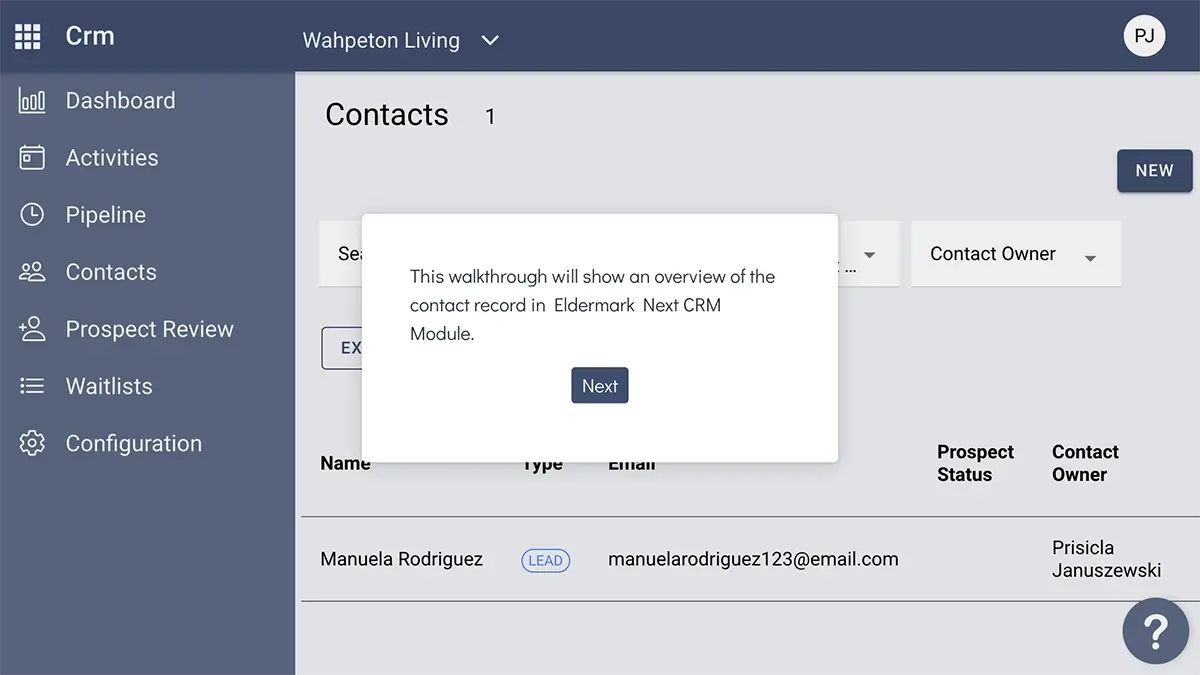Click the Waitlists list icon
Image resolution: width=1200 pixels, height=675 pixels.
pyautogui.click(x=32, y=386)
